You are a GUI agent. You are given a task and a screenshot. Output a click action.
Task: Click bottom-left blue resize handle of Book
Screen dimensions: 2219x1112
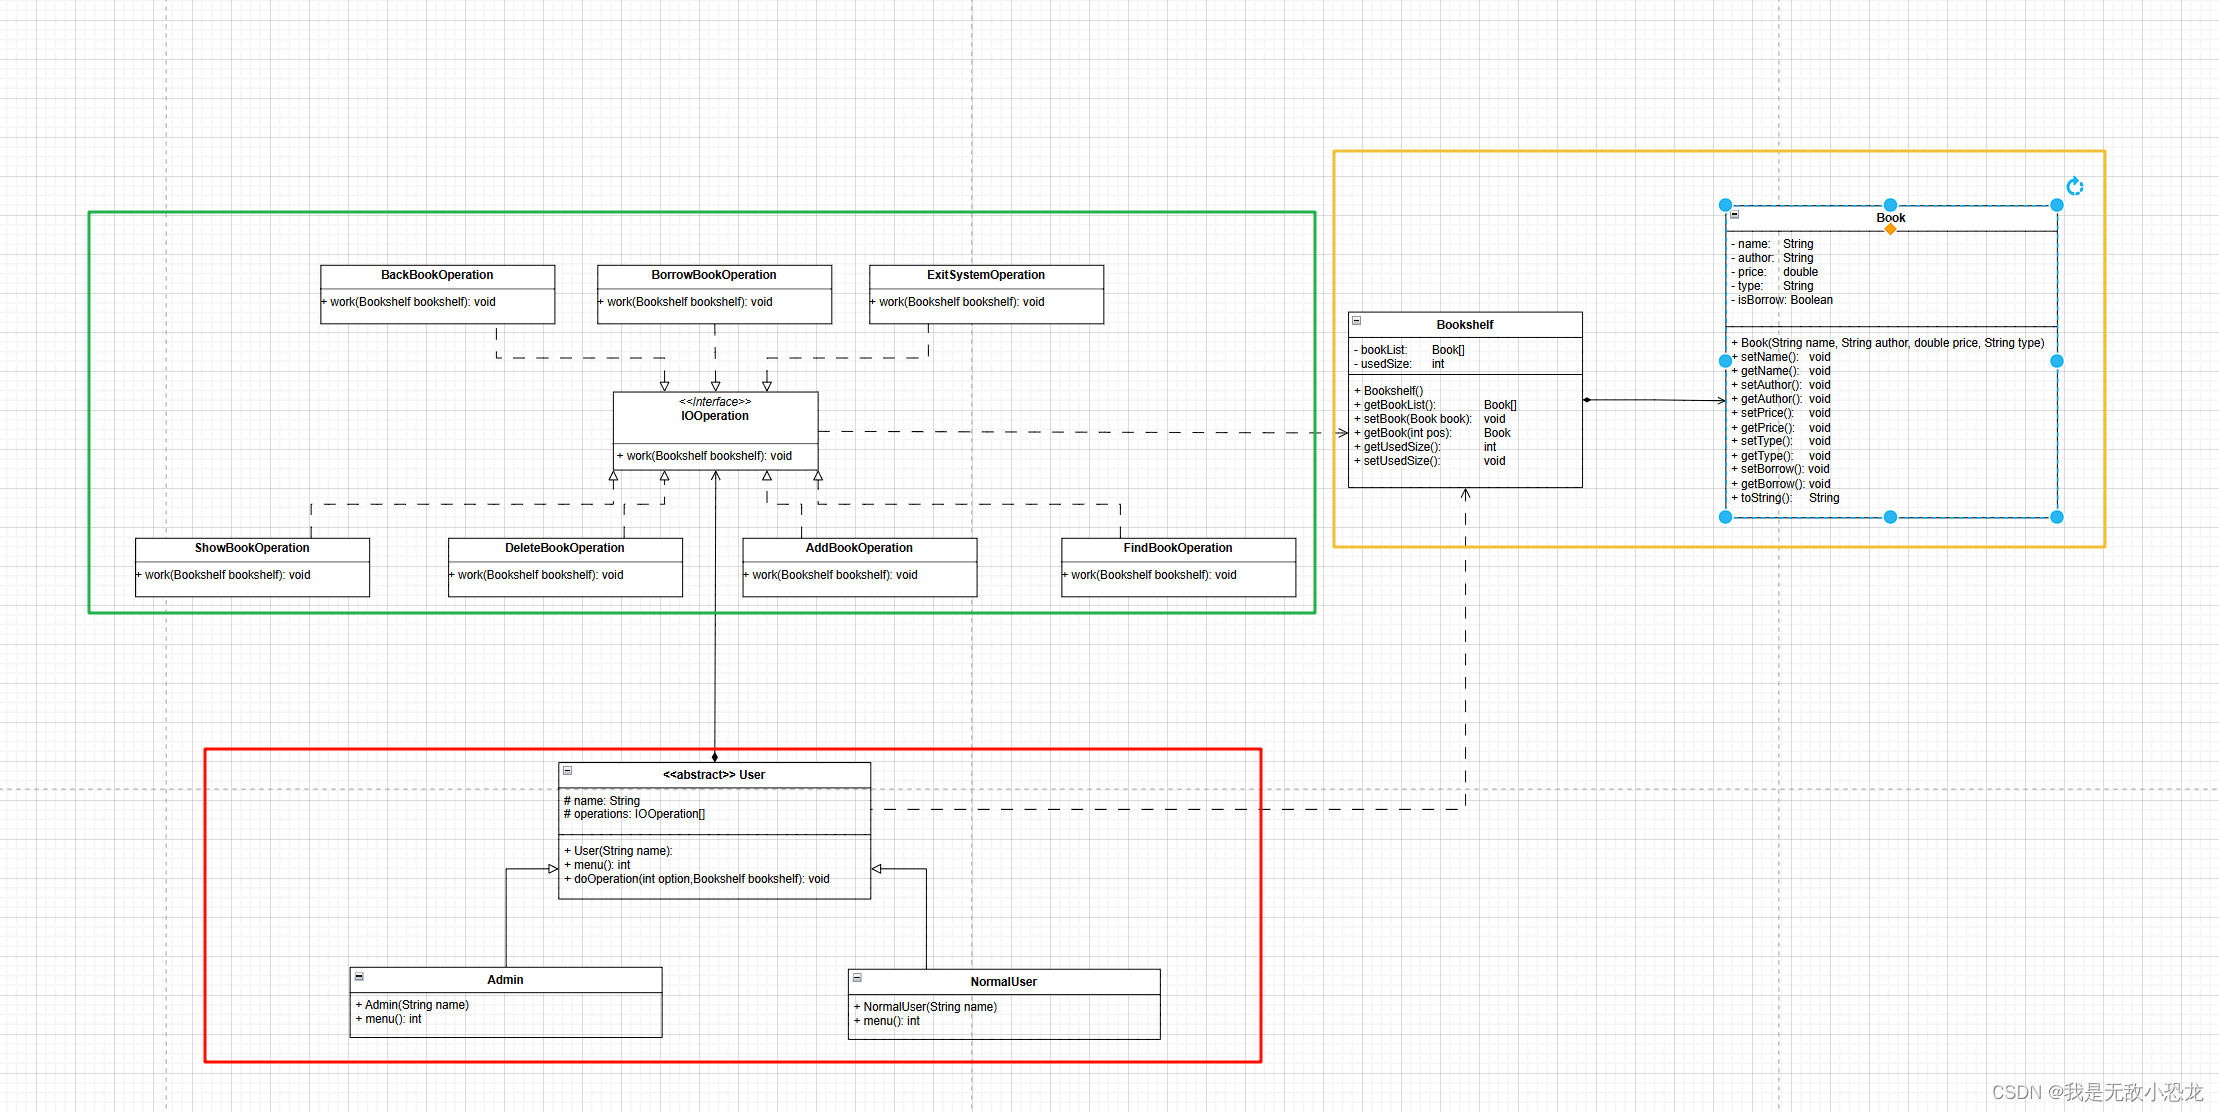pyautogui.click(x=1725, y=517)
